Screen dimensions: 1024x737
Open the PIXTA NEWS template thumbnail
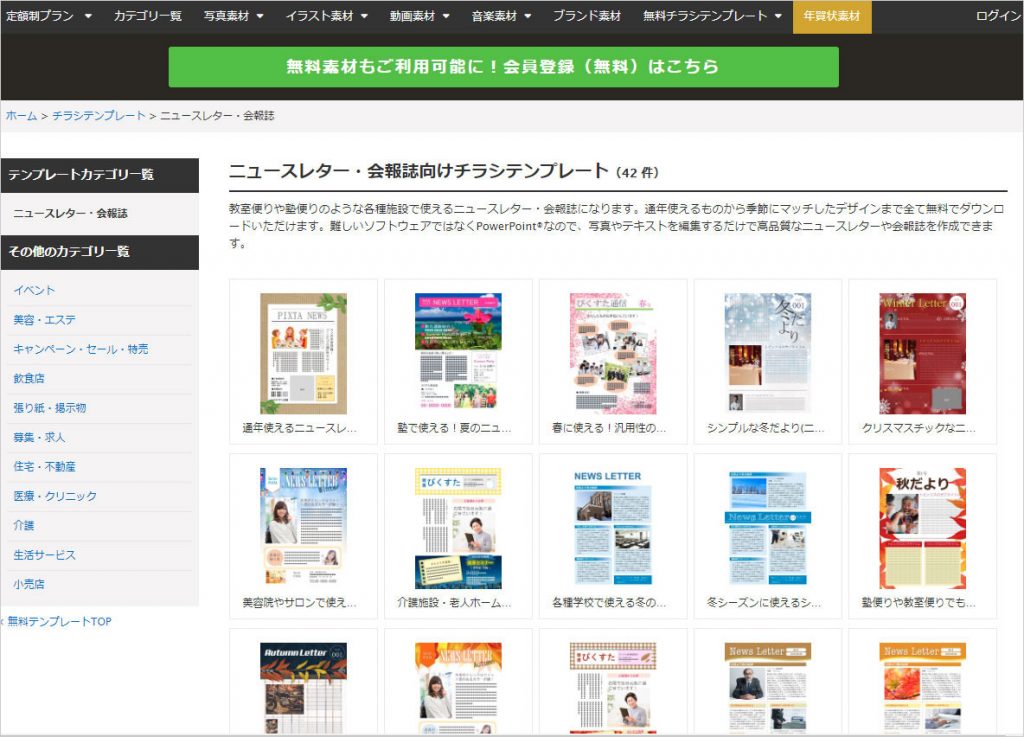(303, 353)
